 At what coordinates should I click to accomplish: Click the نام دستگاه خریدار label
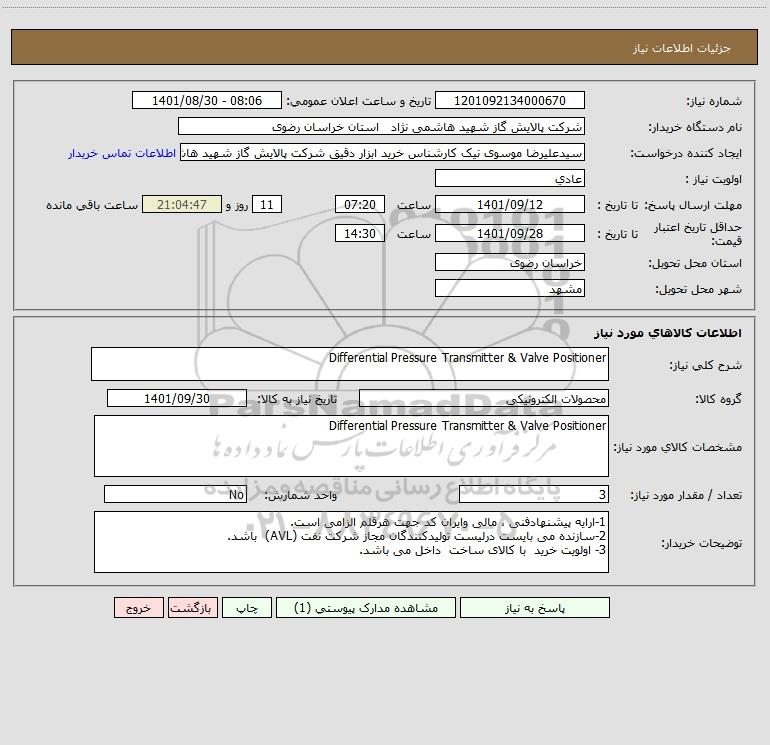tap(695, 127)
